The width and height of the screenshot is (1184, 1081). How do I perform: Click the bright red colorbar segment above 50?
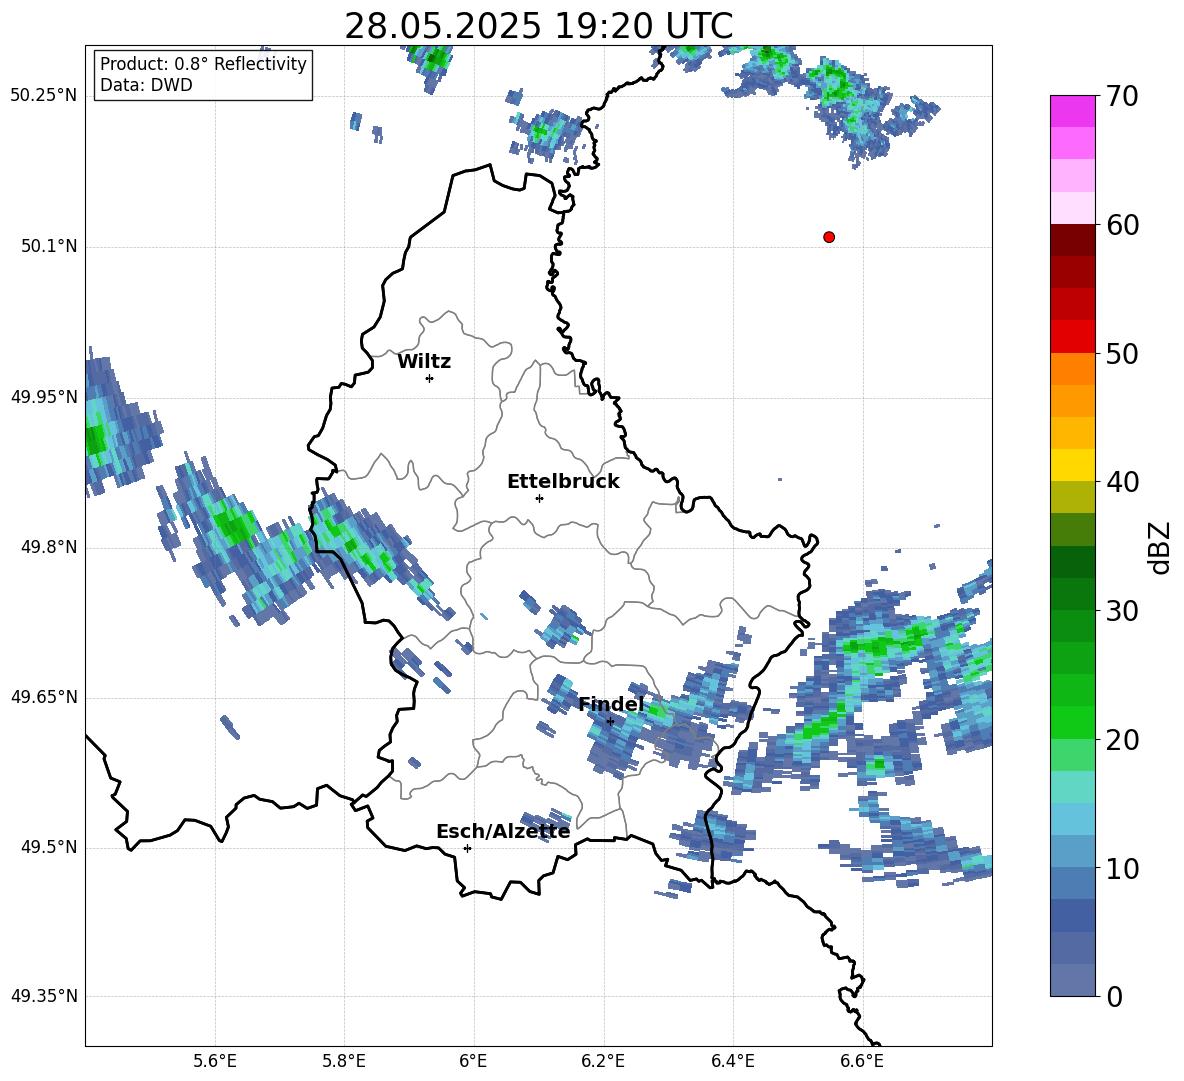click(x=1072, y=337)
